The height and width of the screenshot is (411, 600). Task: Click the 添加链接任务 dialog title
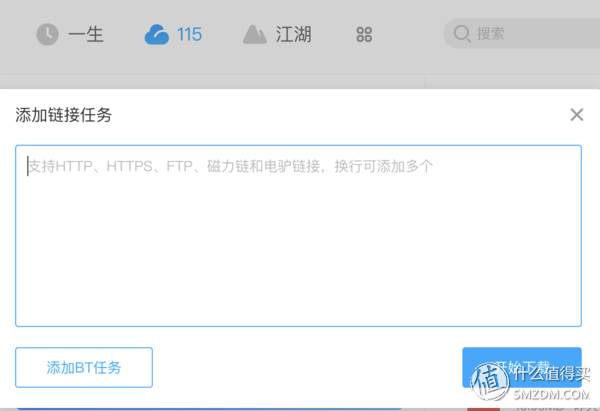pos(64,115)
